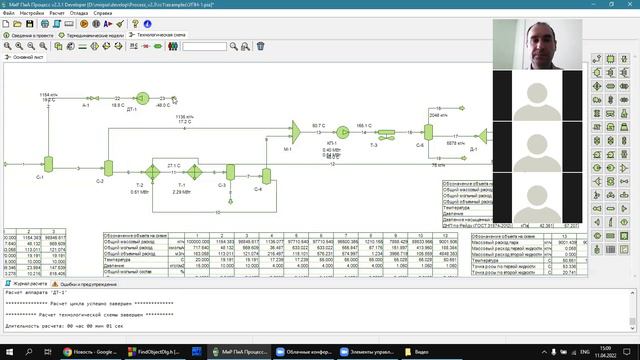Click mixer М-1 triangle on the flowsheet
Screen dimensions: 640x360
(296, 132)
